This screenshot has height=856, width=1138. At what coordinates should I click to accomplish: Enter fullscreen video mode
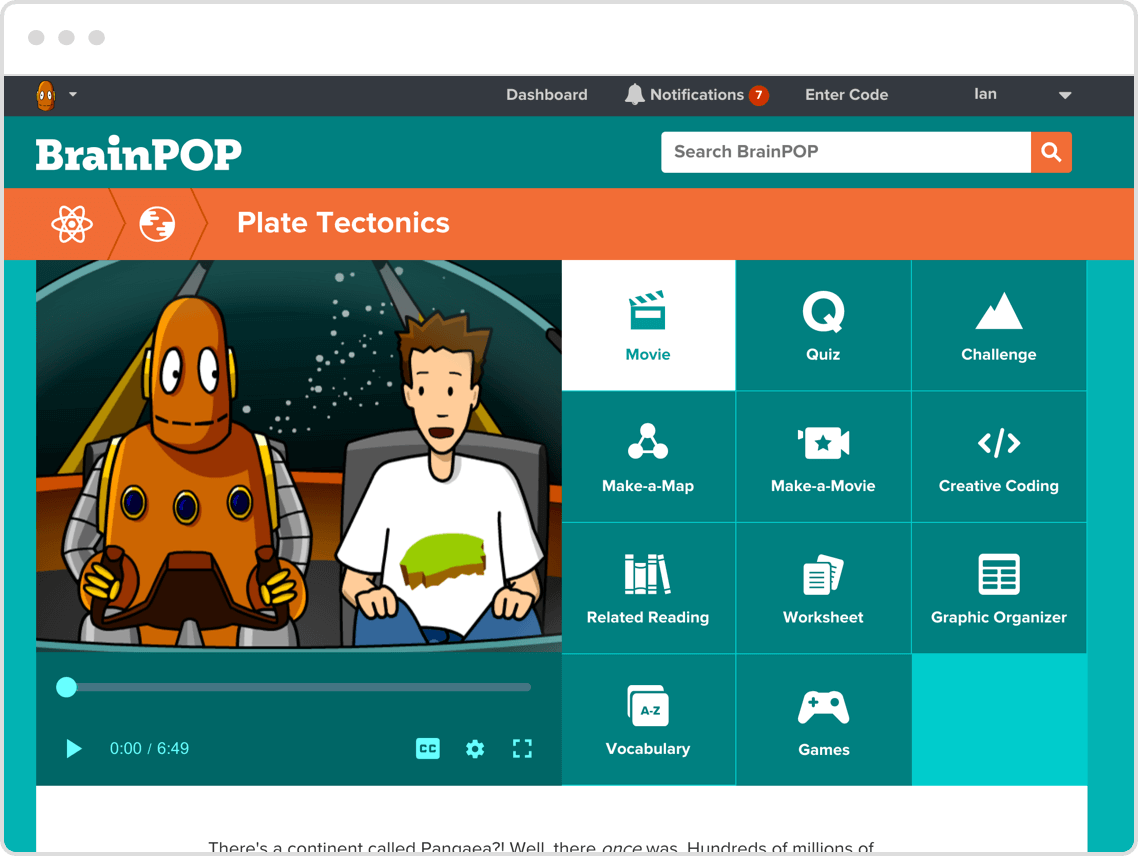point(522,748)
